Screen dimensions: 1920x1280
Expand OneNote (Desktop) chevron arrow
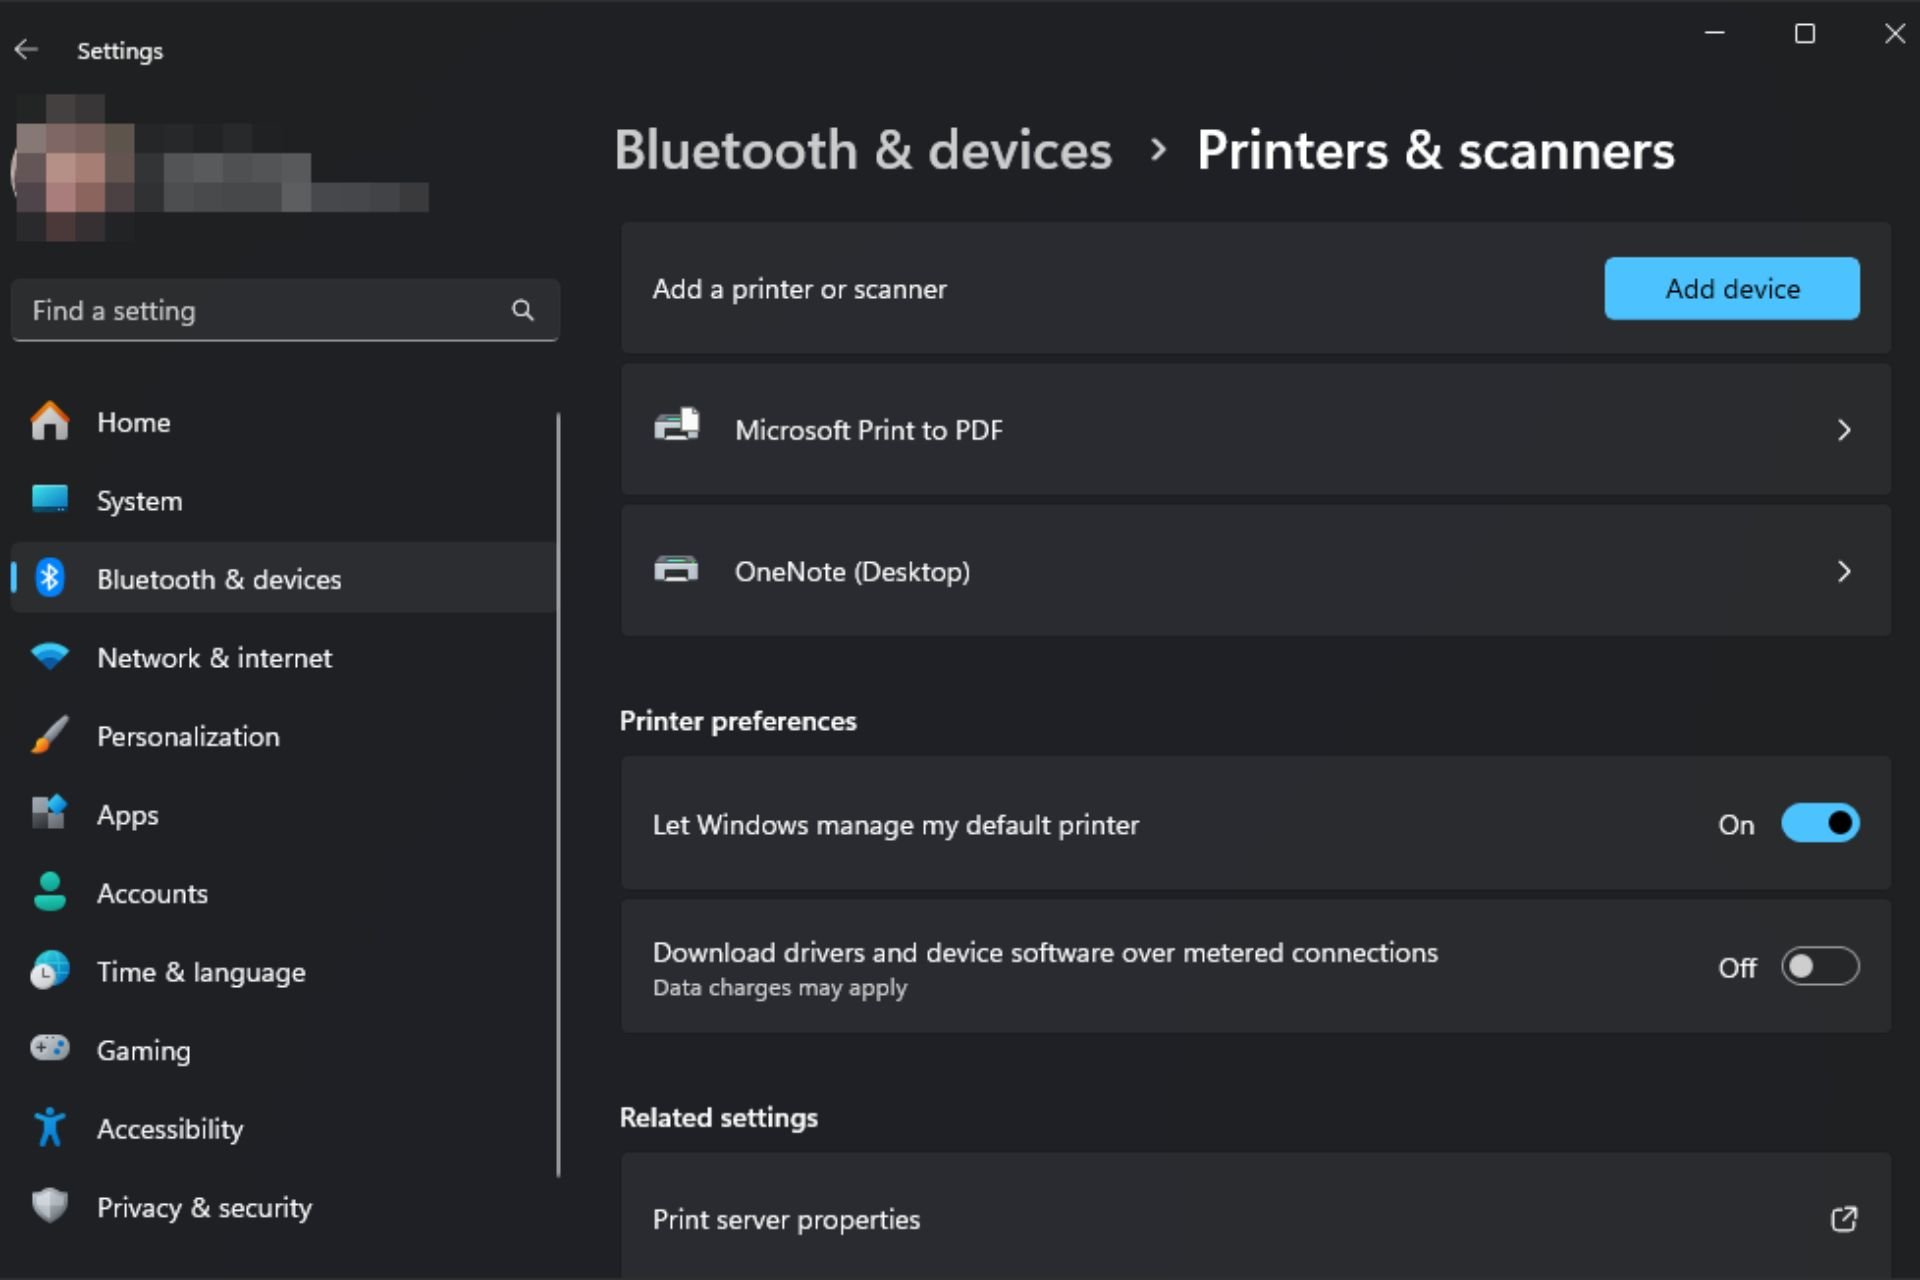point(1843,571)
